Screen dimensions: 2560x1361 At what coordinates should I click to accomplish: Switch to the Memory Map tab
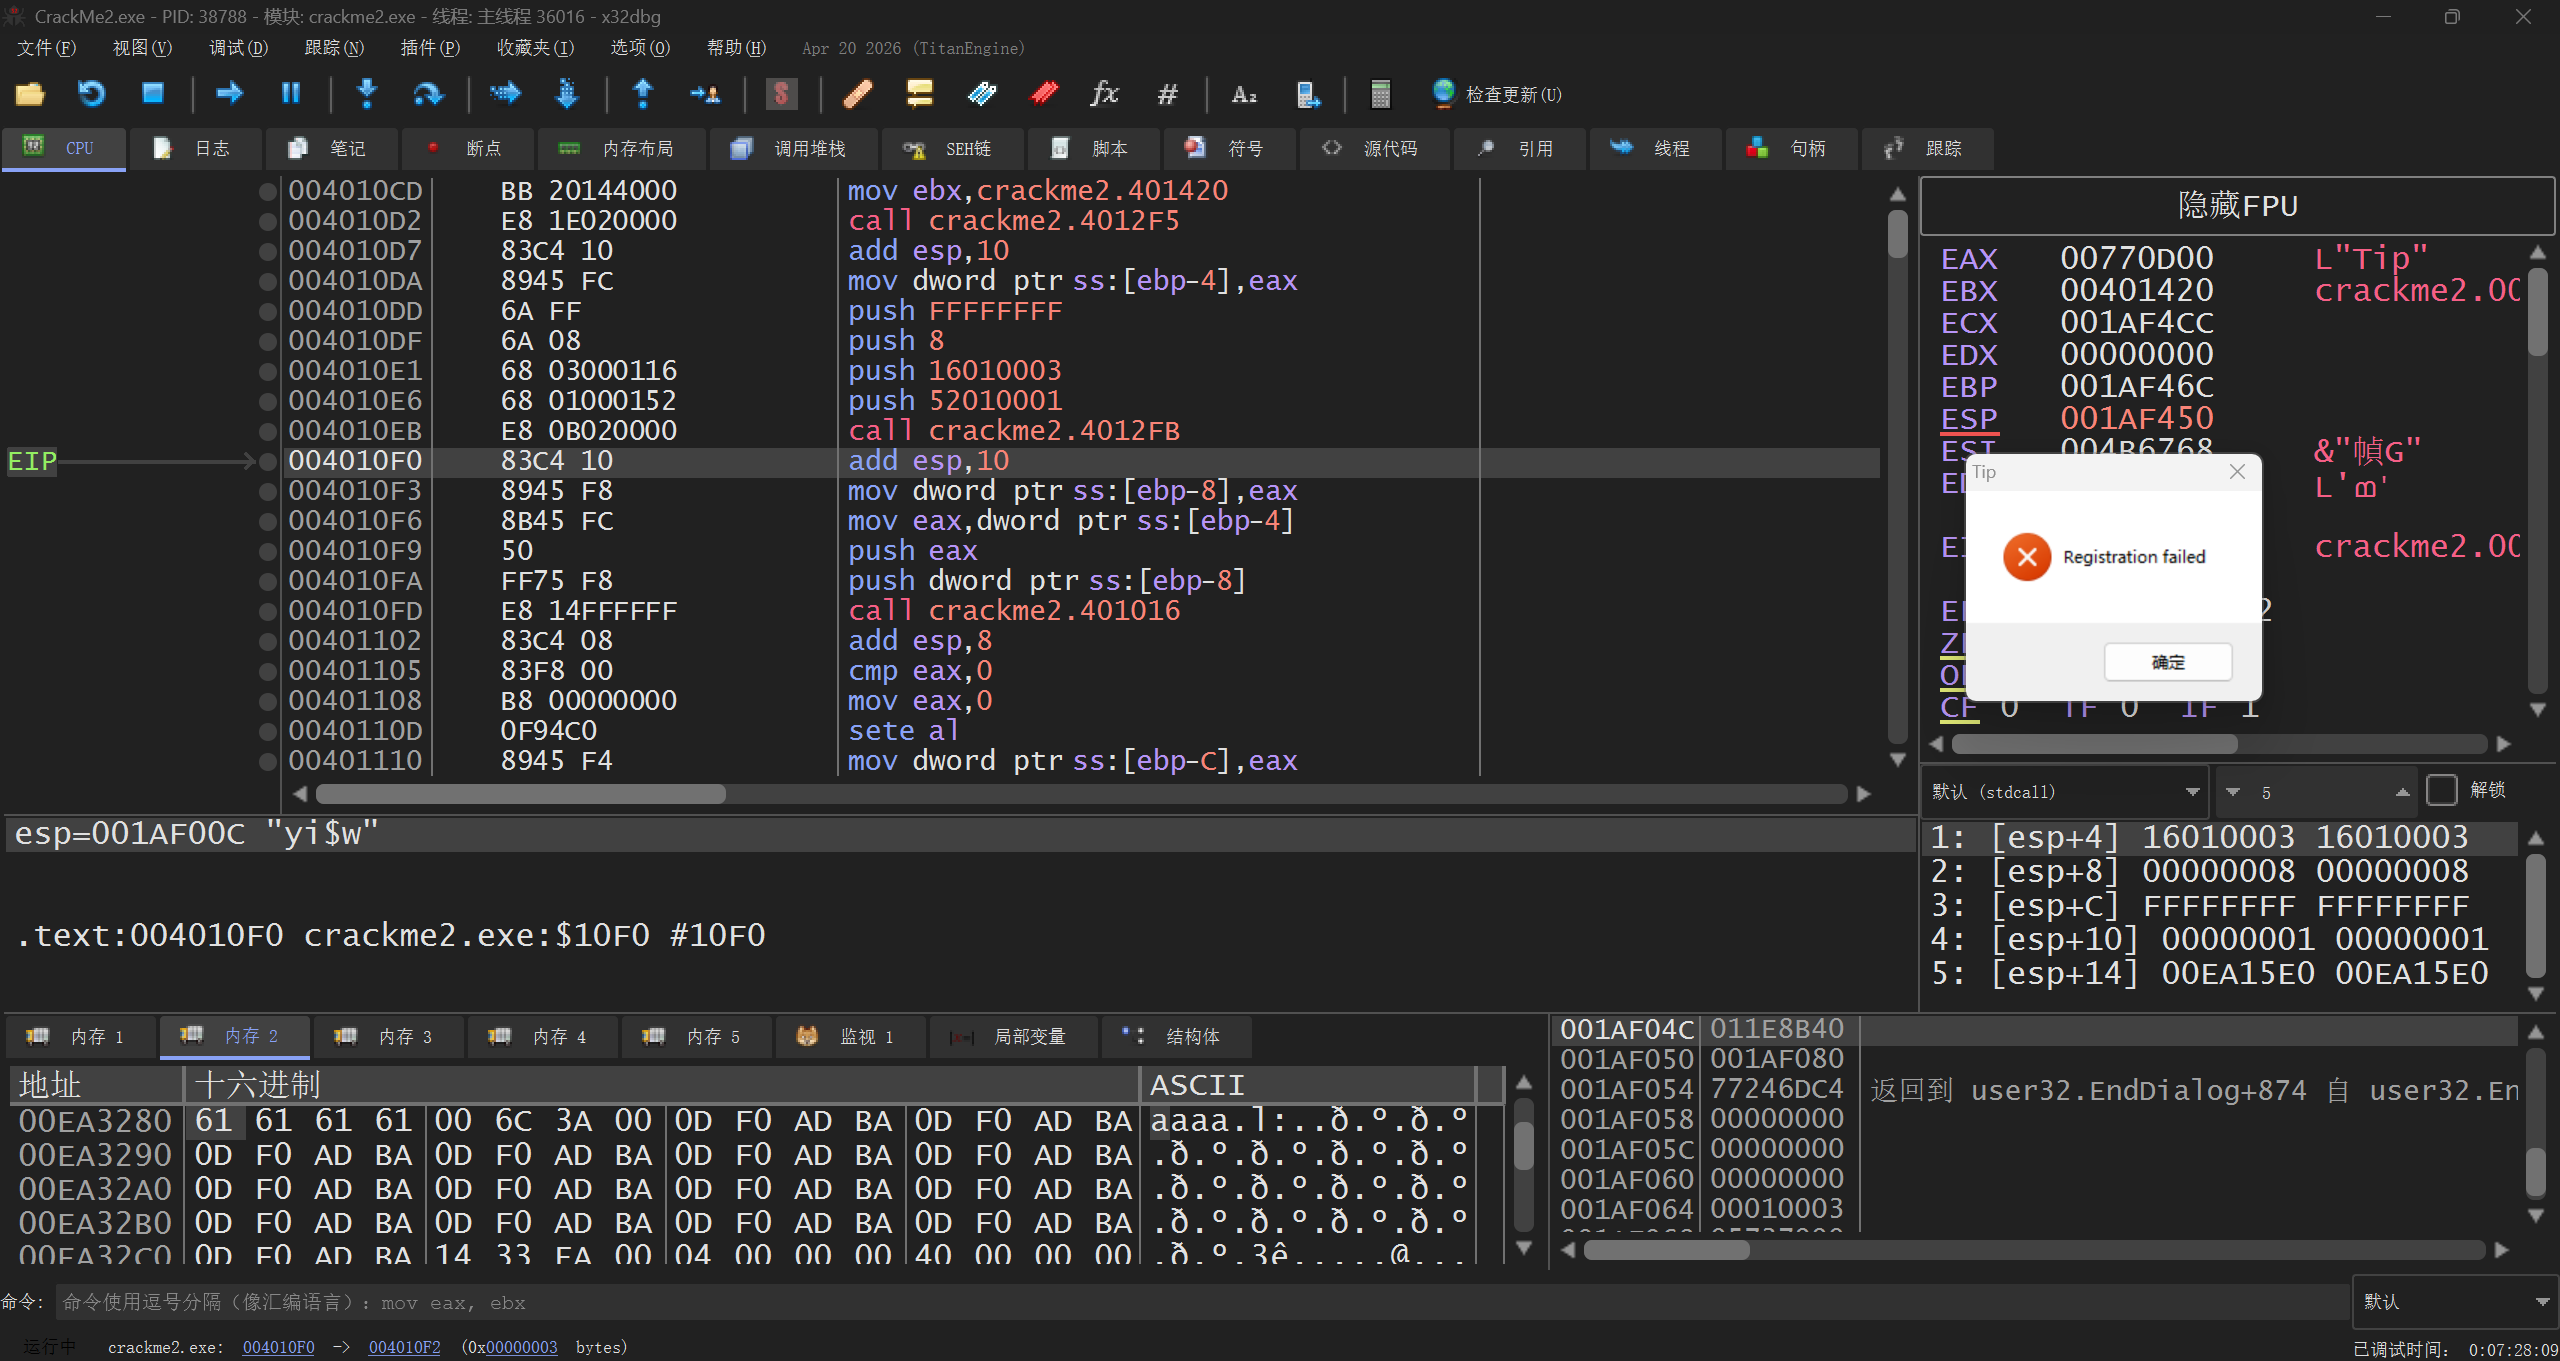(620, 148)
